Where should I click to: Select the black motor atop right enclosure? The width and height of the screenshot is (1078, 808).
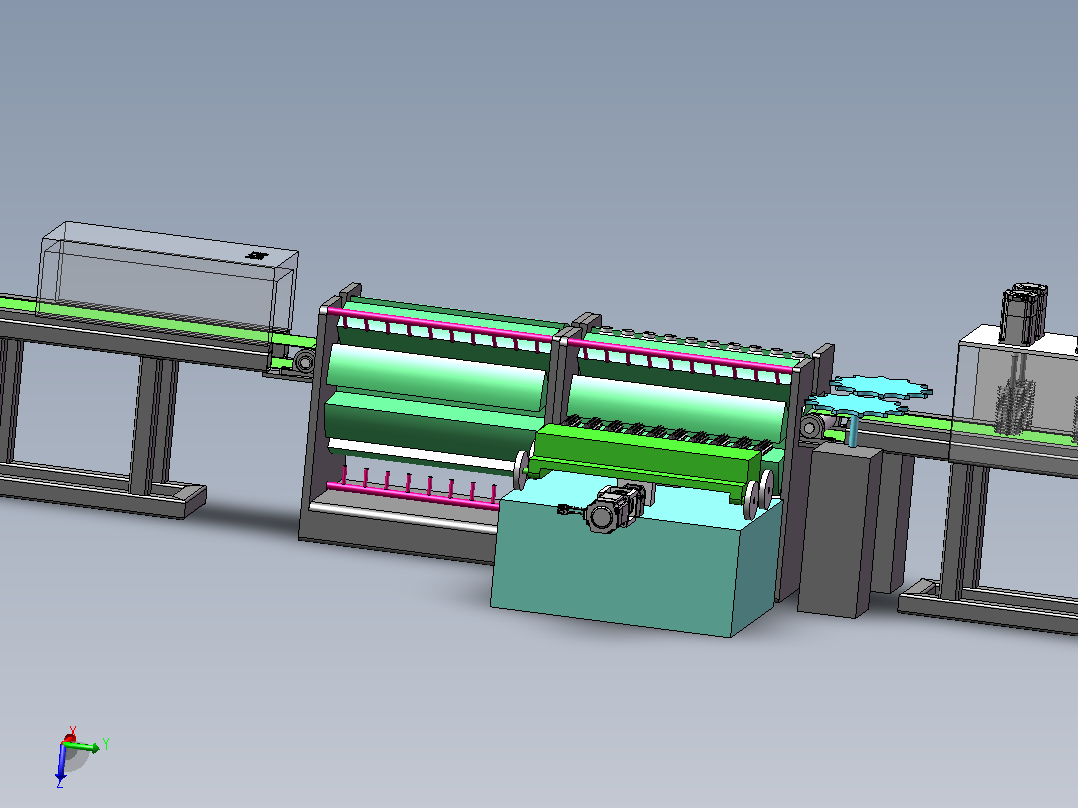[x=1024, y=313]
